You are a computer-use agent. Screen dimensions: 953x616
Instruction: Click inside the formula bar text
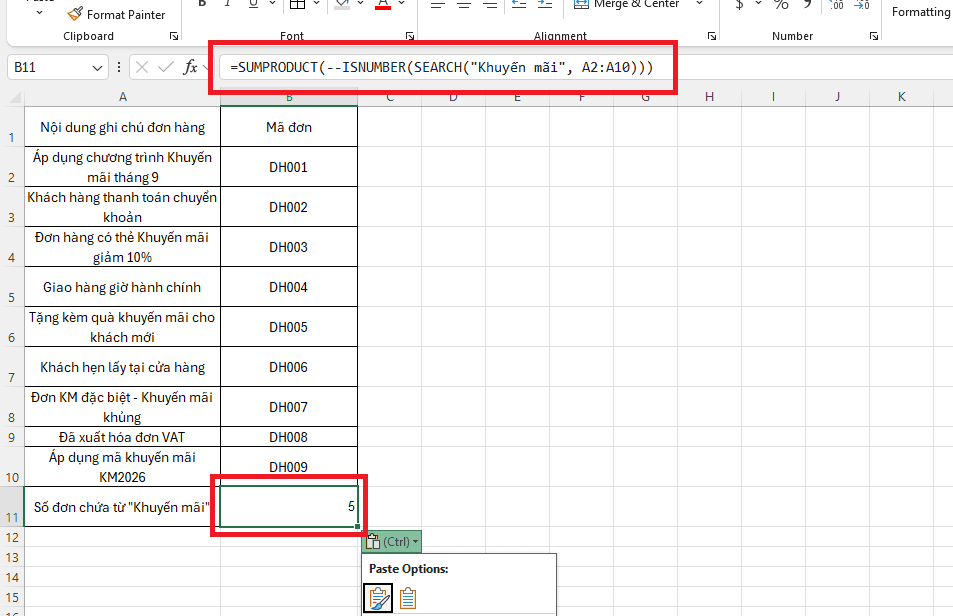[x=441, y=67]
